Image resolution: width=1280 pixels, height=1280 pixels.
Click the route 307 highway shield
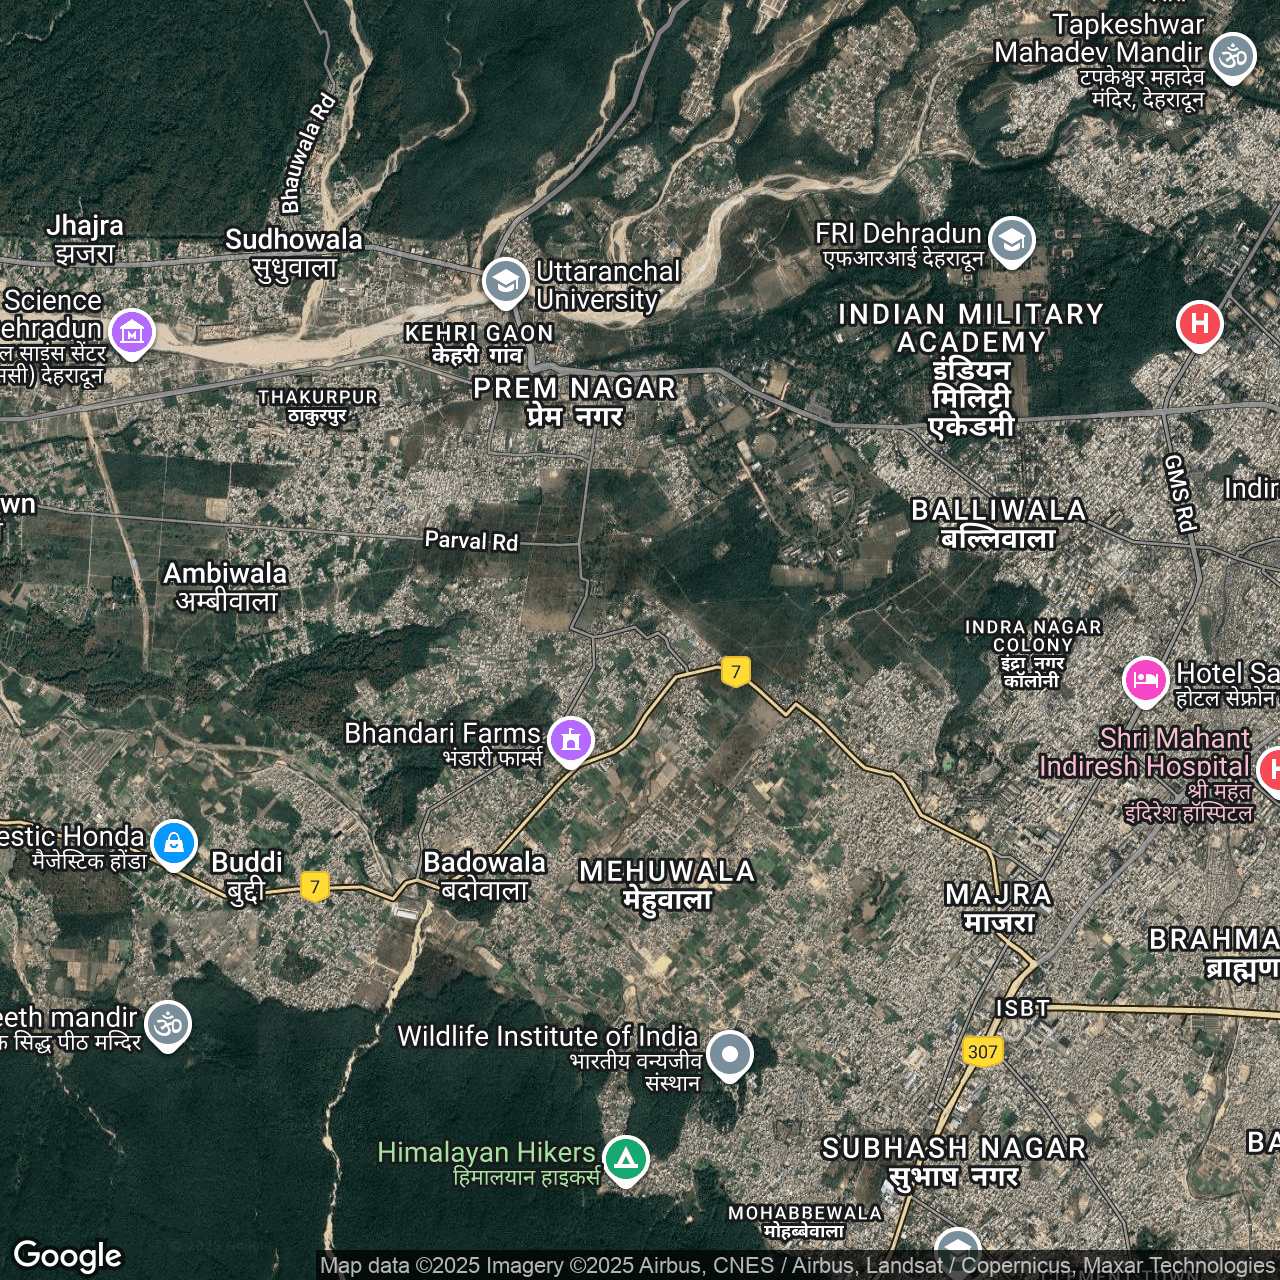(983, 1051)
